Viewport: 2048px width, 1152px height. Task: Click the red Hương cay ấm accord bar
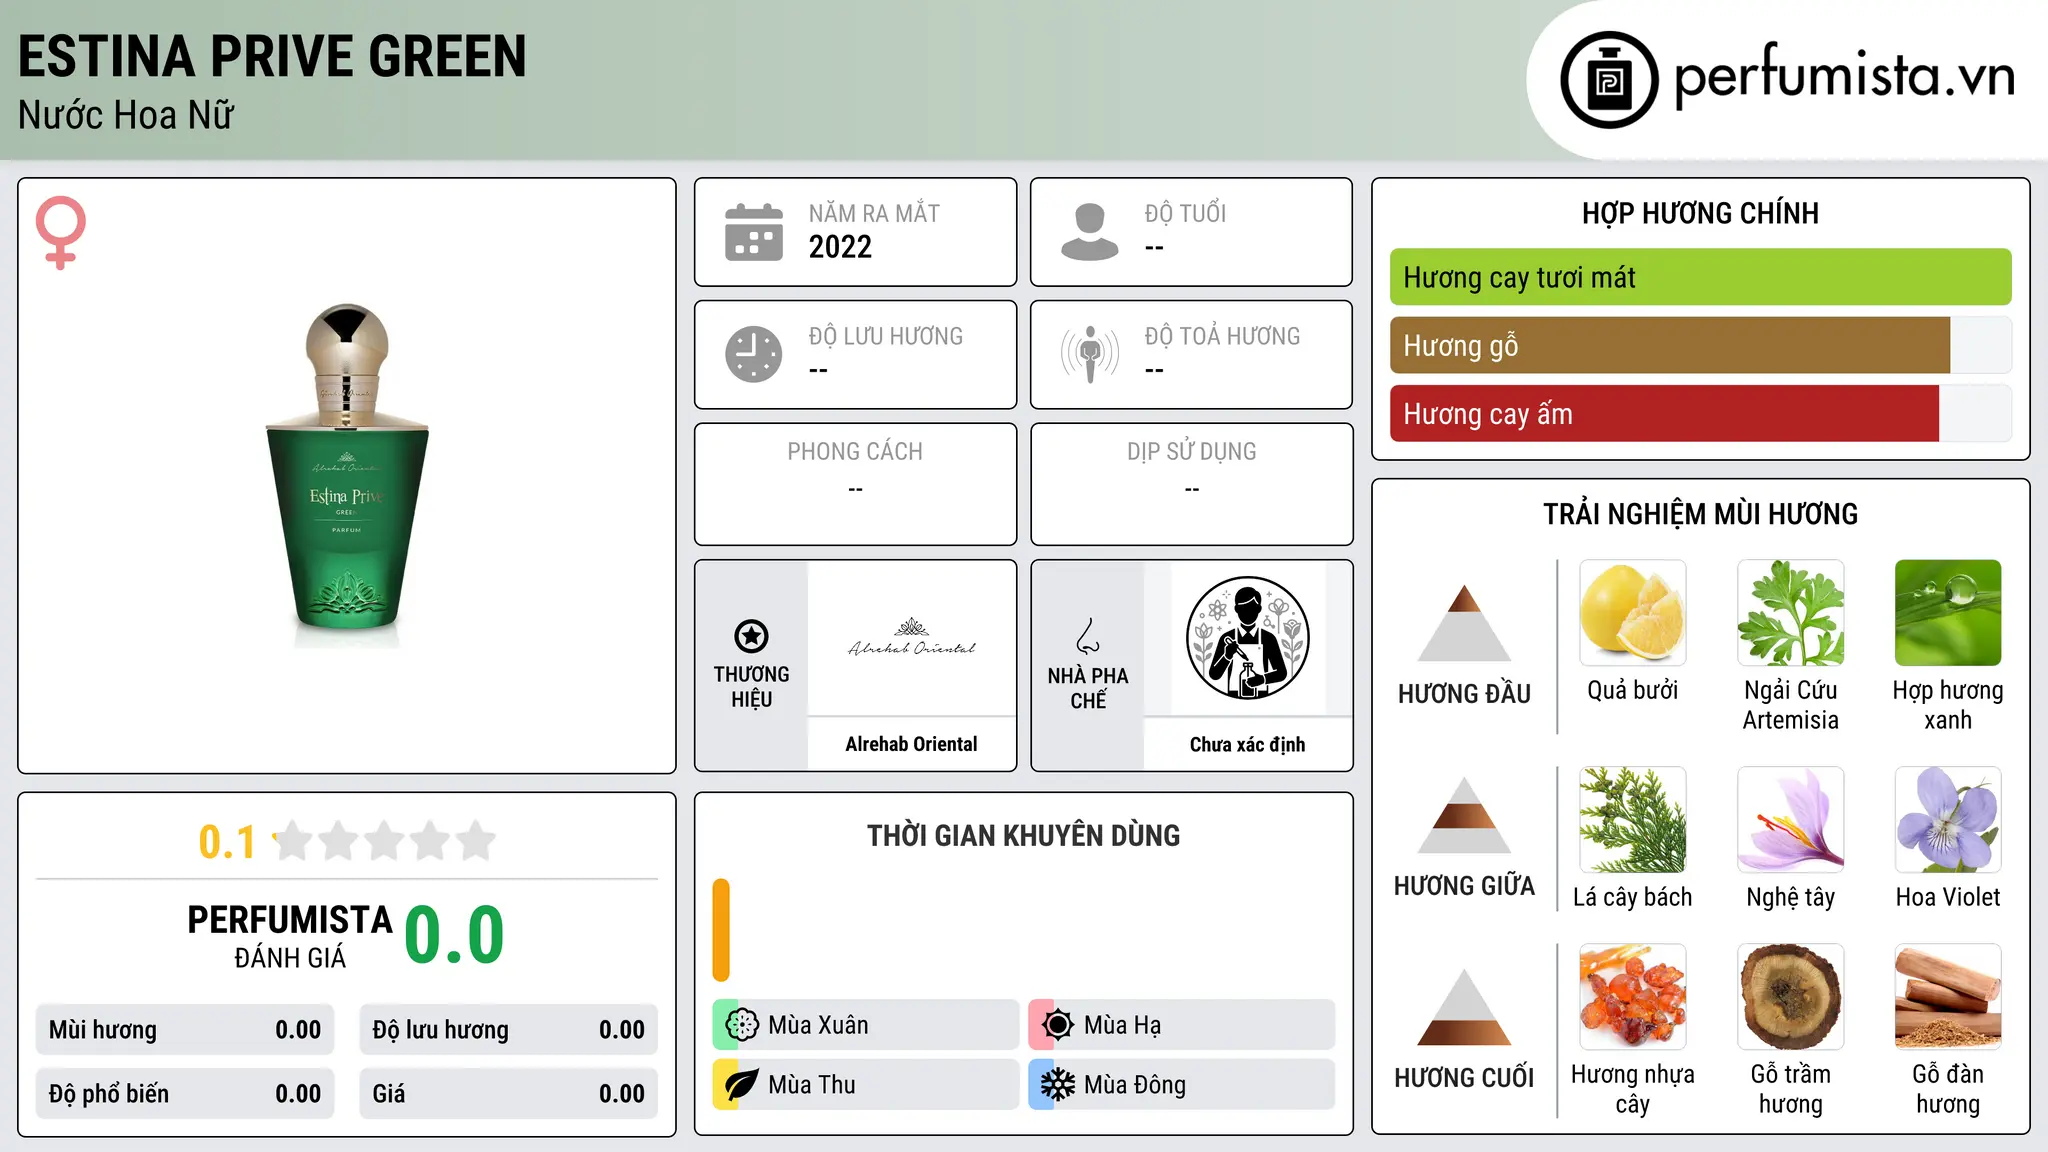click(x=1664, y=413)
